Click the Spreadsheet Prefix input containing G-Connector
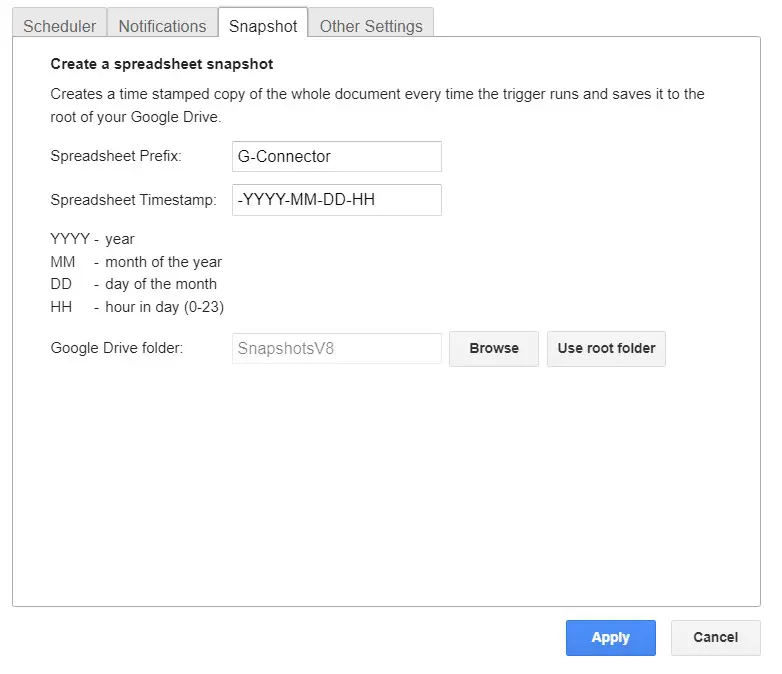Screen dimensions: 782x674 coord(336,156)
